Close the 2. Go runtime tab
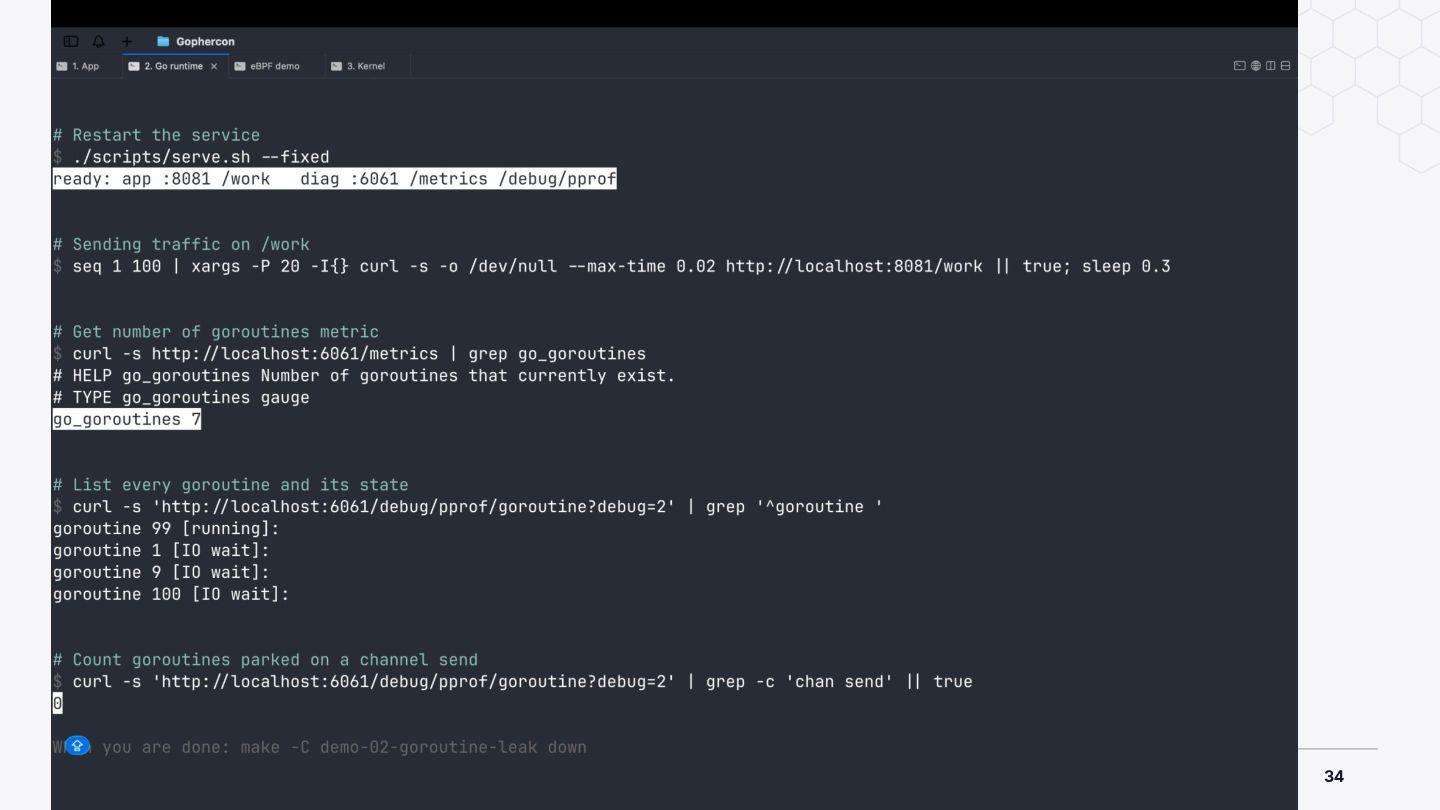Screen dimensions: 1440x810 (214, 66)
